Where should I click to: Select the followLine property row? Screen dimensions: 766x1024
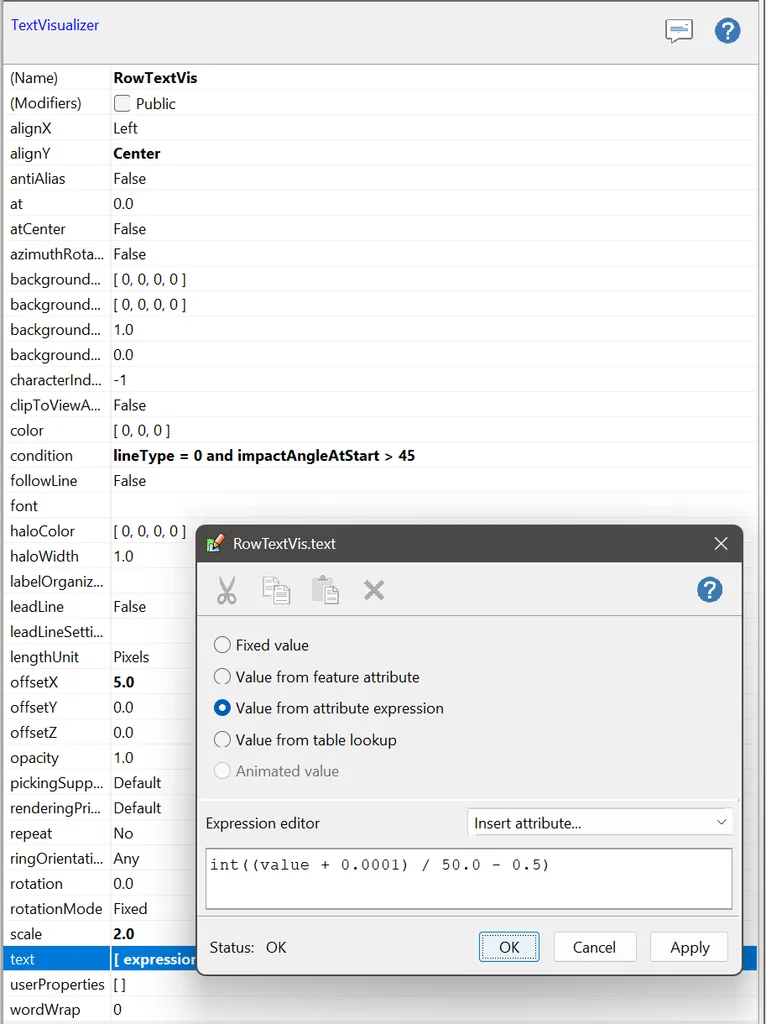(x=380, y=481)
